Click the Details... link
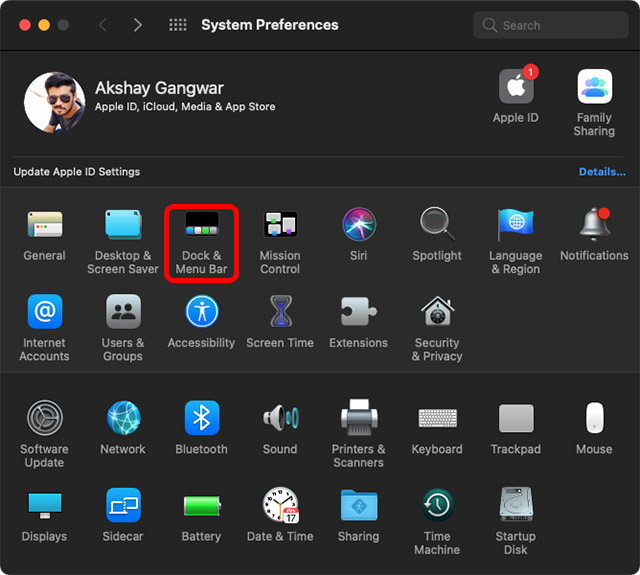Viewport: 640px width, 575px height. point(602,172)
